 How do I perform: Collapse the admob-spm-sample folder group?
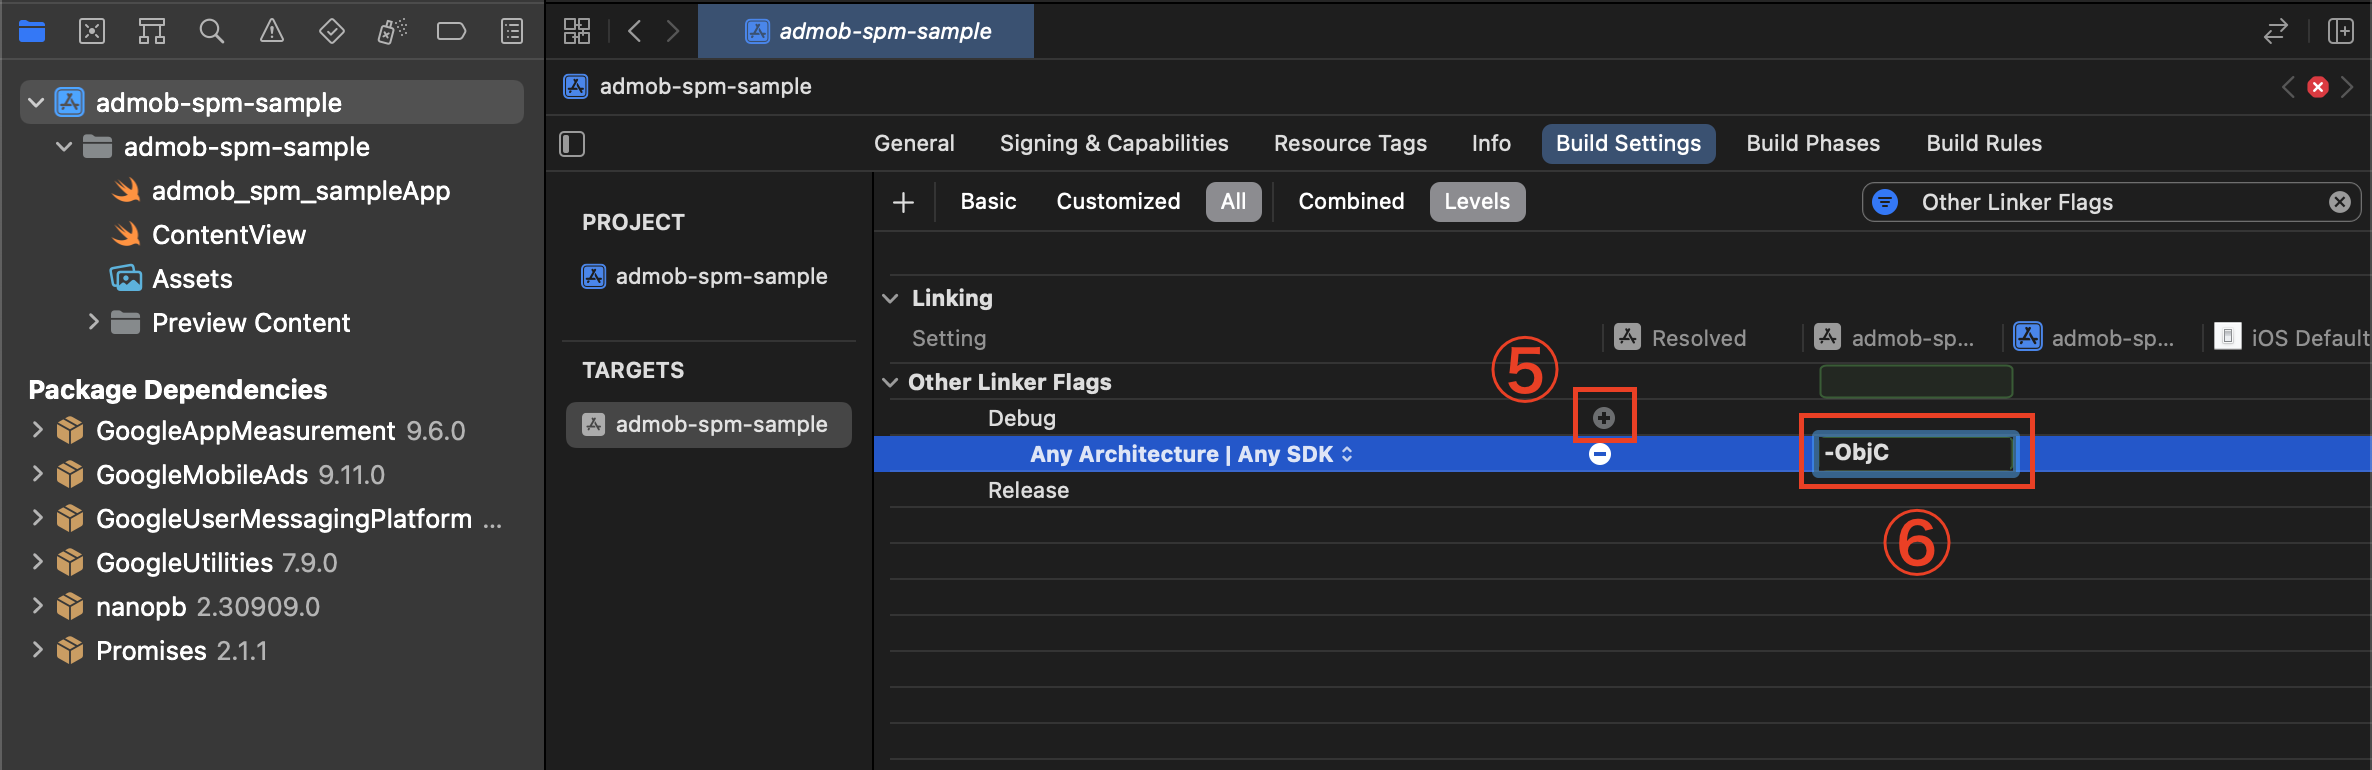64,147
